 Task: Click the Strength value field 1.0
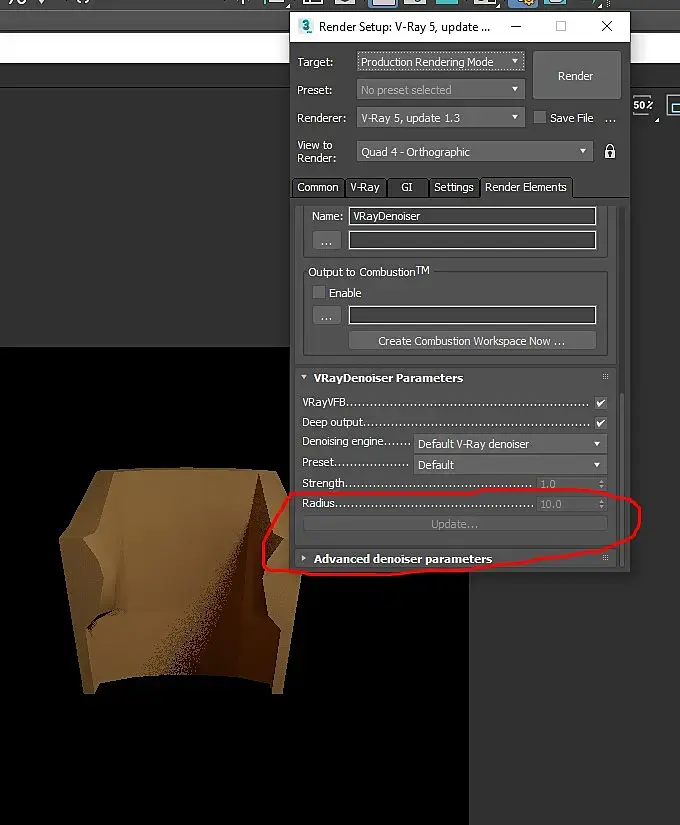(x=567, y=484)
